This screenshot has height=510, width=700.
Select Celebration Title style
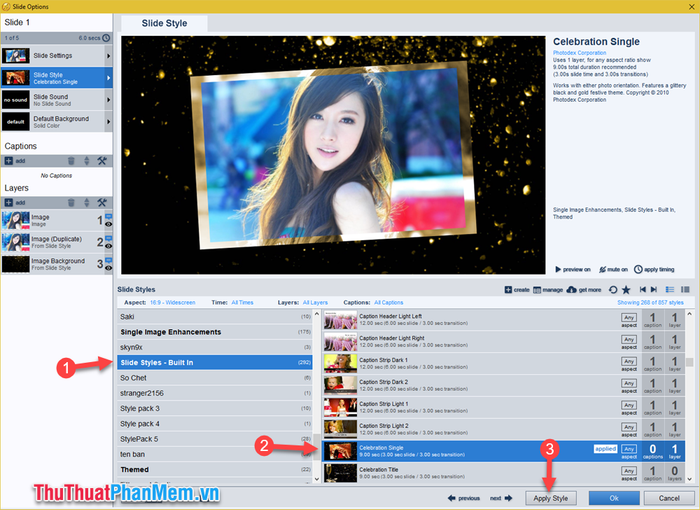(503, 473)
